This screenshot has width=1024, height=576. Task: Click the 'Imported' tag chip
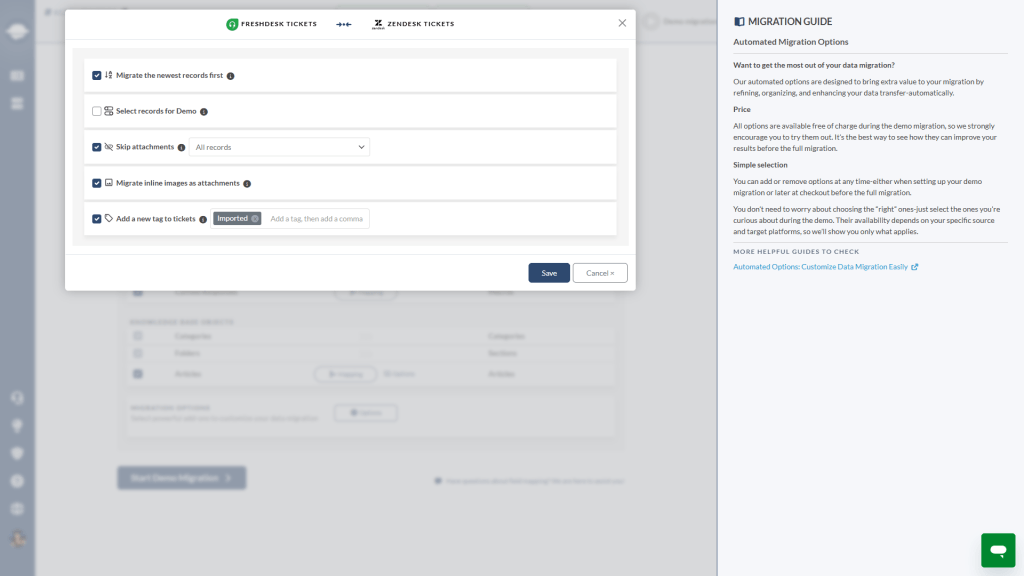coord(237,219)
